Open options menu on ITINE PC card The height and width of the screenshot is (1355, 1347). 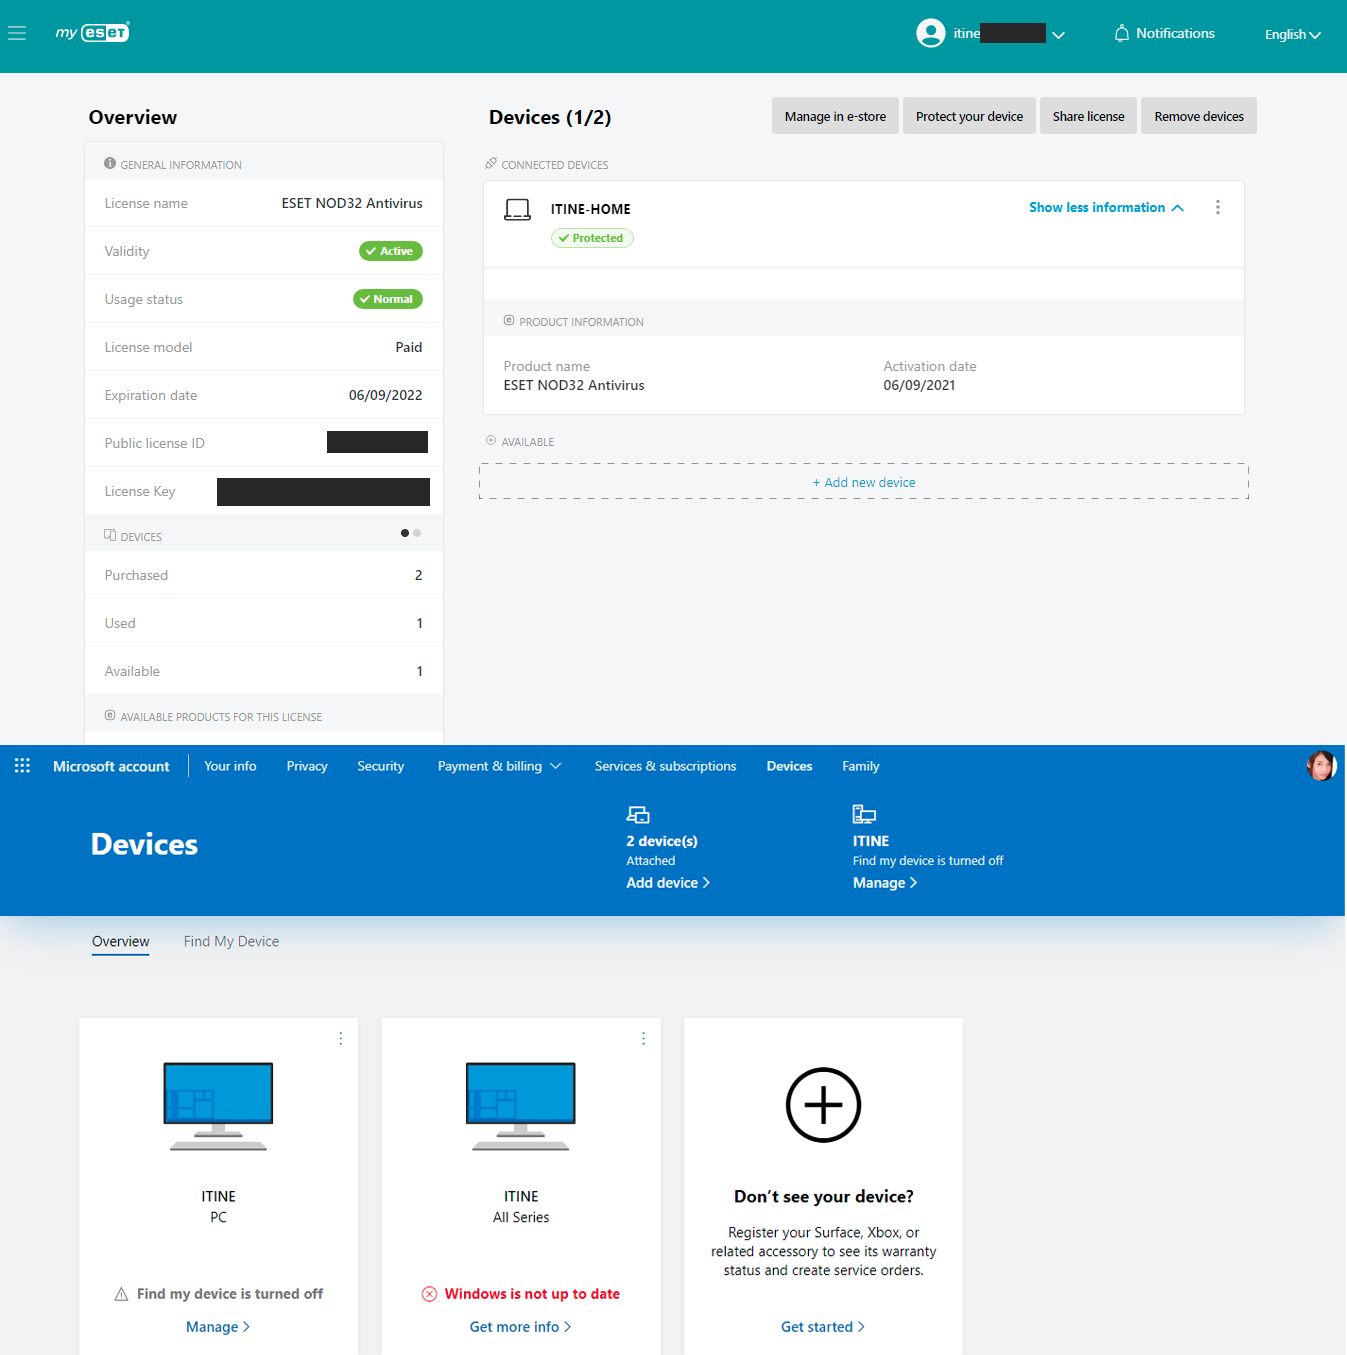(341, 1039)
